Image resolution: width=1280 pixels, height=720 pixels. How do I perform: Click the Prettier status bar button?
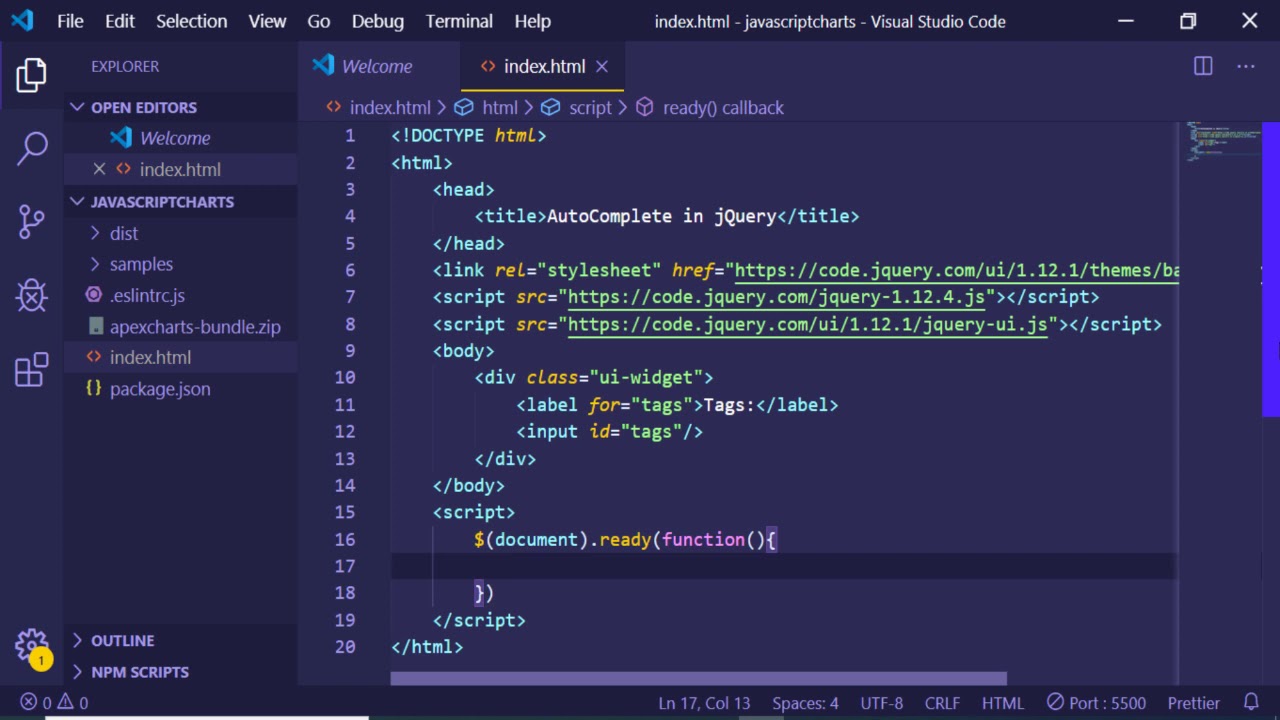point(1193,703)
